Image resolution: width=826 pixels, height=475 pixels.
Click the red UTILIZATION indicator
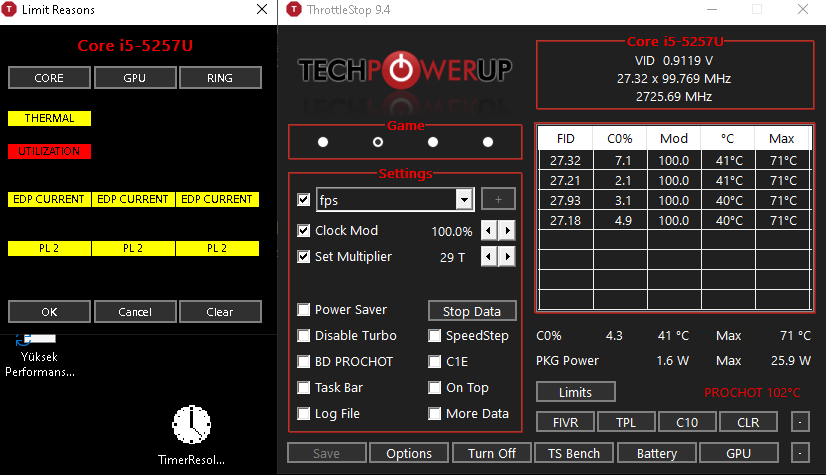(50, 151)
